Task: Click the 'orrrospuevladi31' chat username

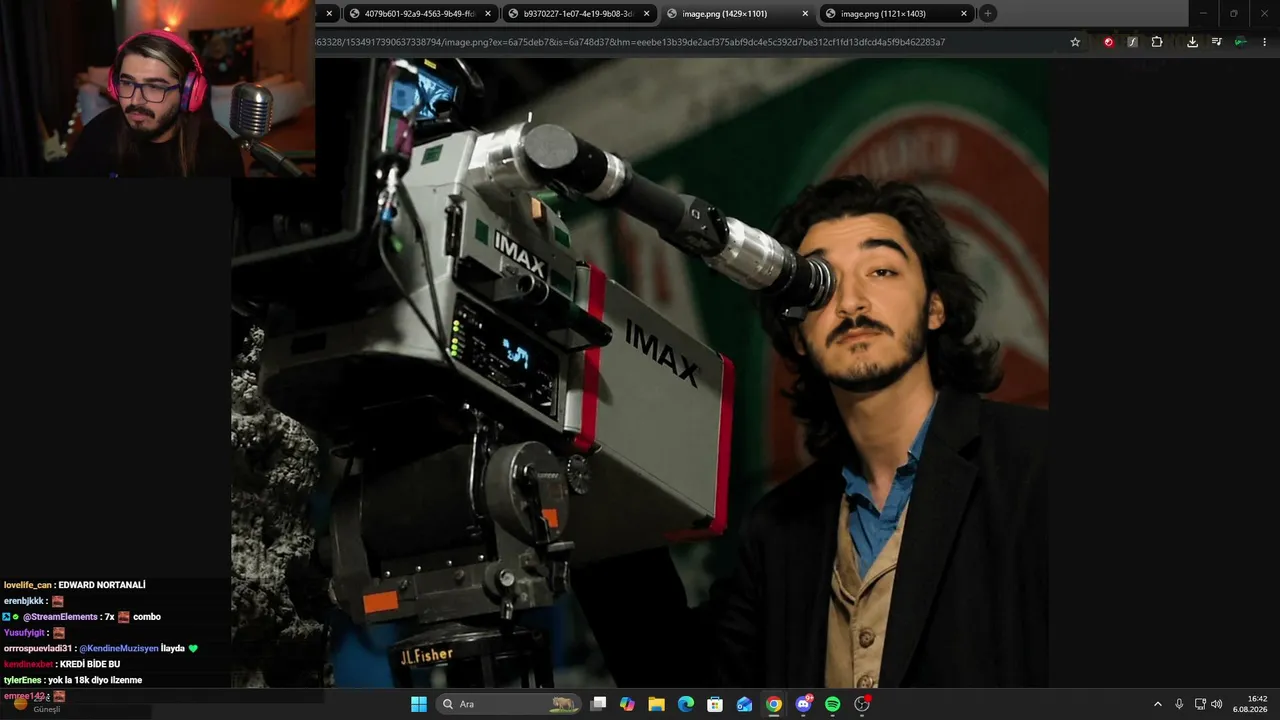Action: pos(38,648)
